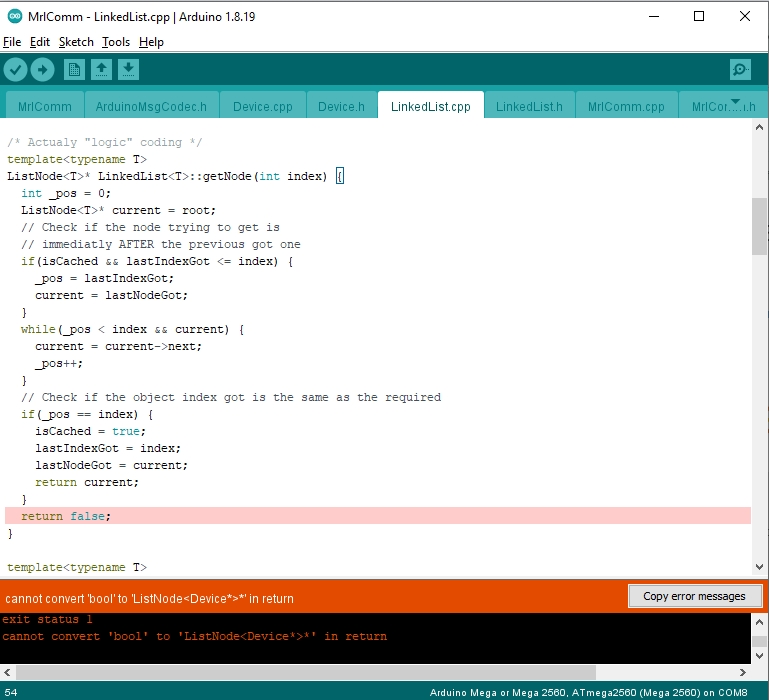The height and width of the screenshot is (700, 769).
Task: Switch to the MrlComm tab
Action: click(x=45, y=106)
